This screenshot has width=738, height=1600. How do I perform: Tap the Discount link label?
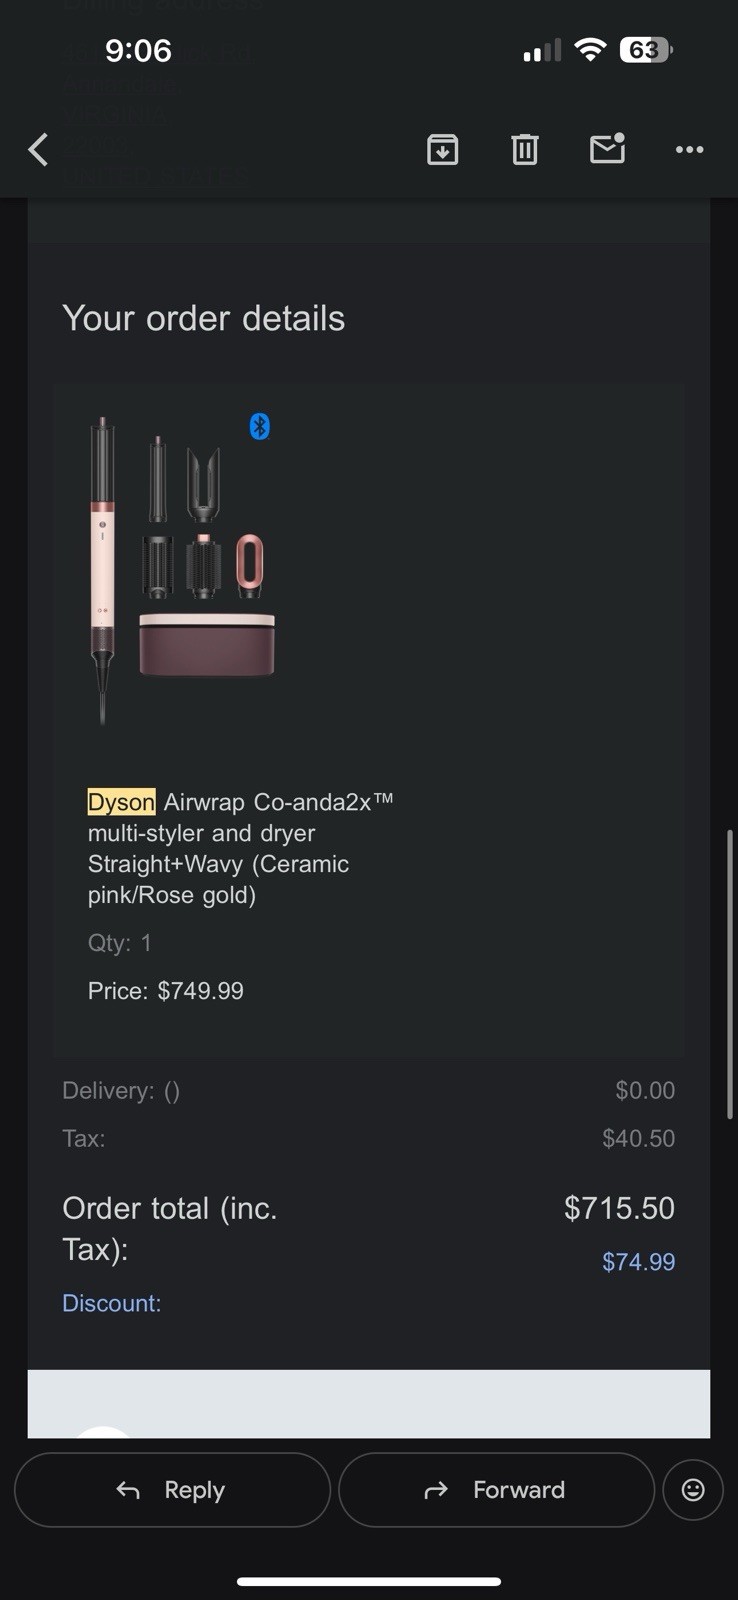[x=111, y=1303]
